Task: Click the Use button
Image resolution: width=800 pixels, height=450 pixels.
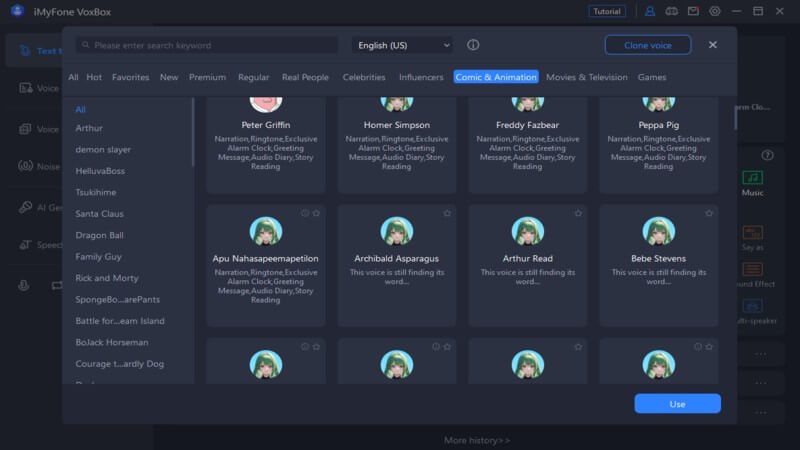Action: pos(678,404)
